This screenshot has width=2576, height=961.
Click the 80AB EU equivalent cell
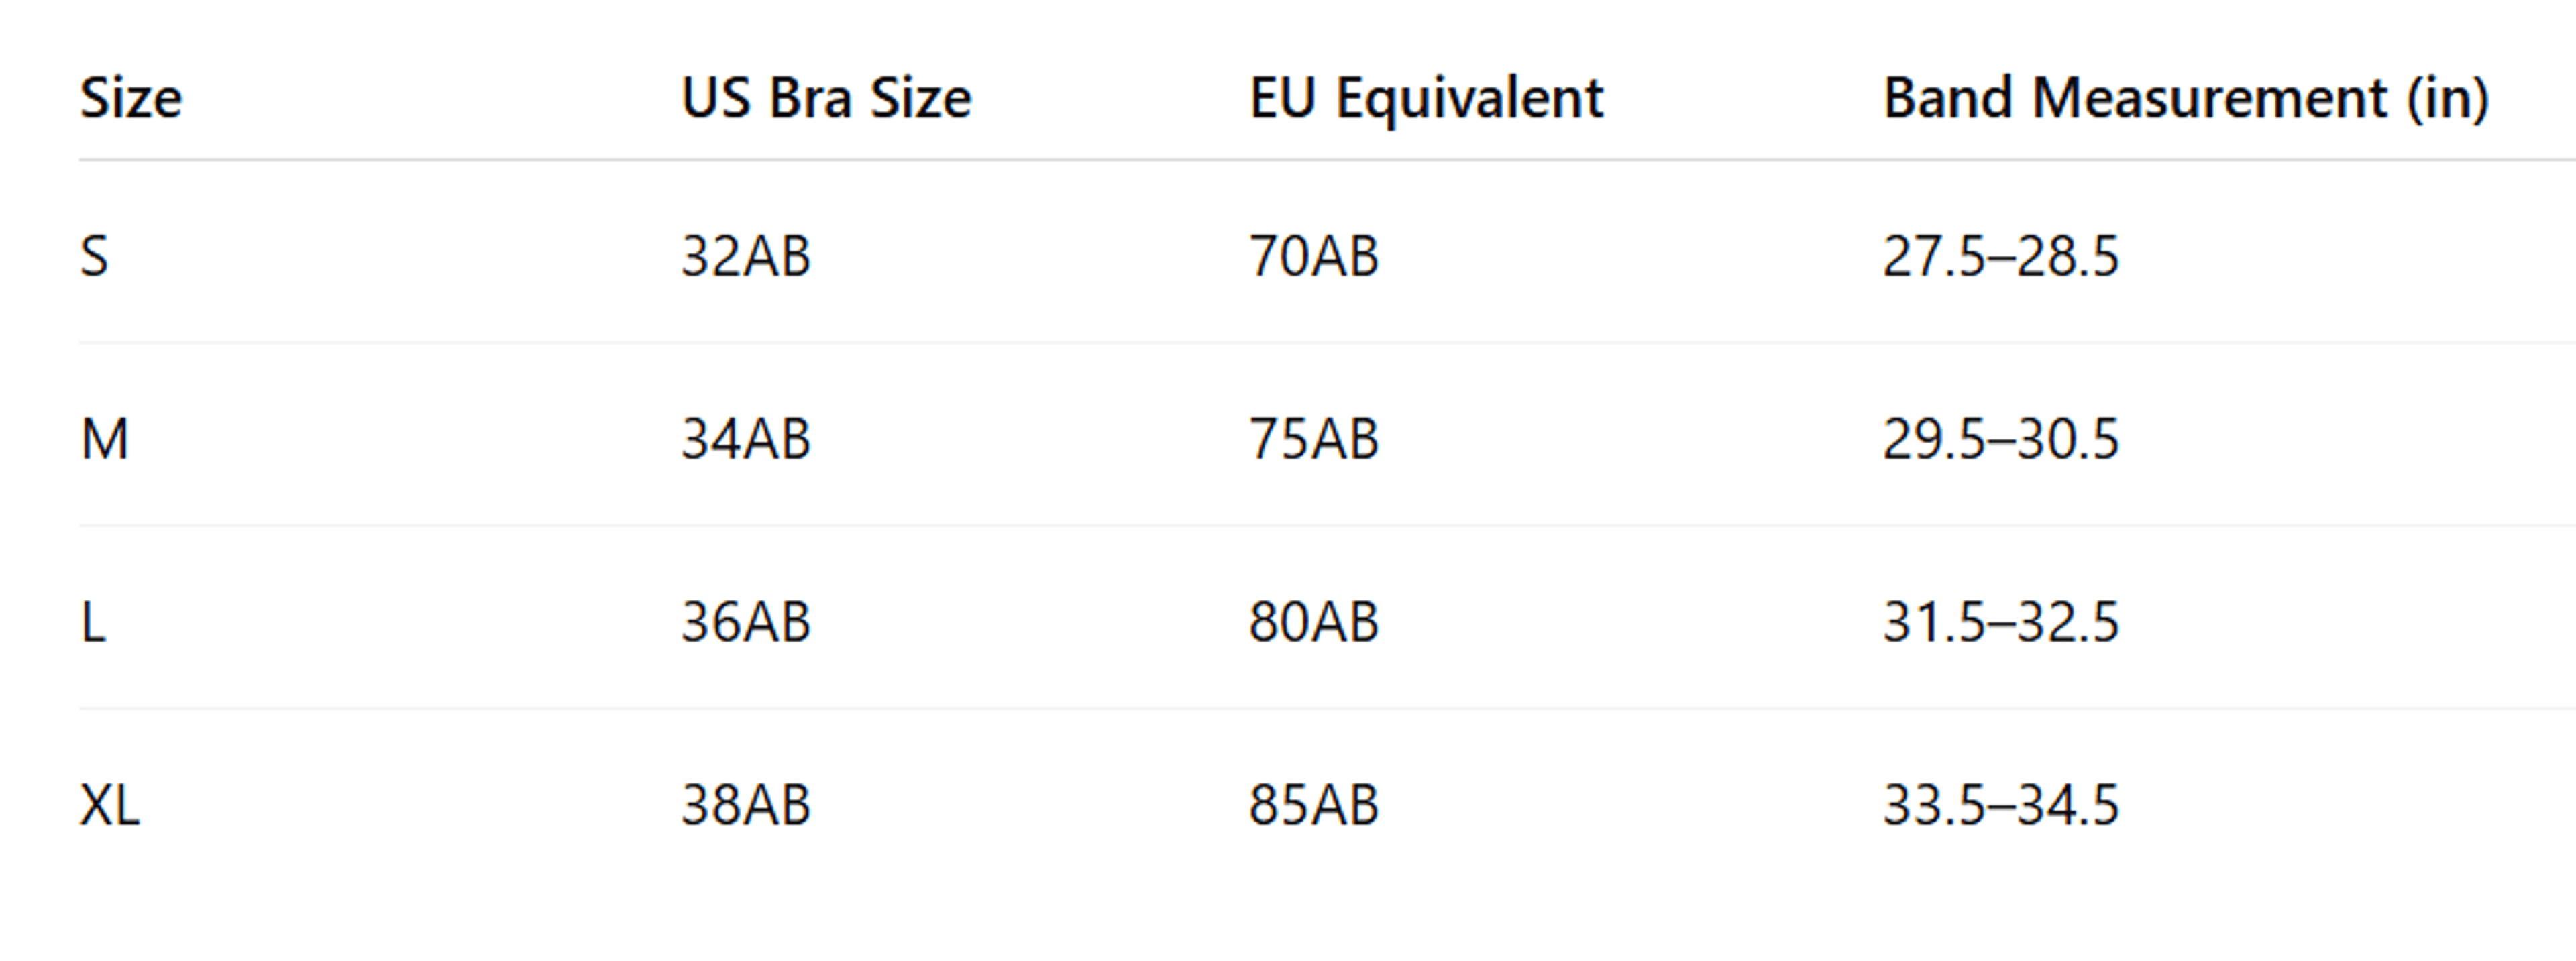[x=1314, y=622]
